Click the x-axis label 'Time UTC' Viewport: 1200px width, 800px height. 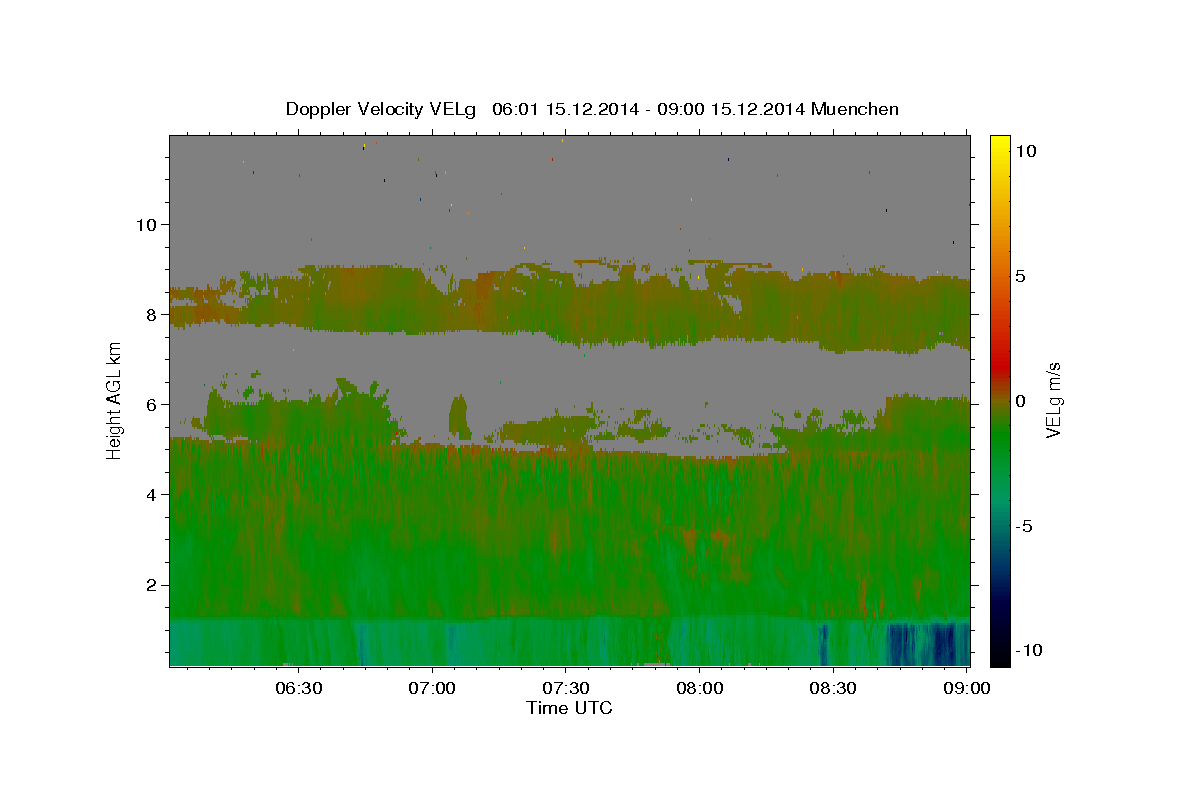[569, 708]
